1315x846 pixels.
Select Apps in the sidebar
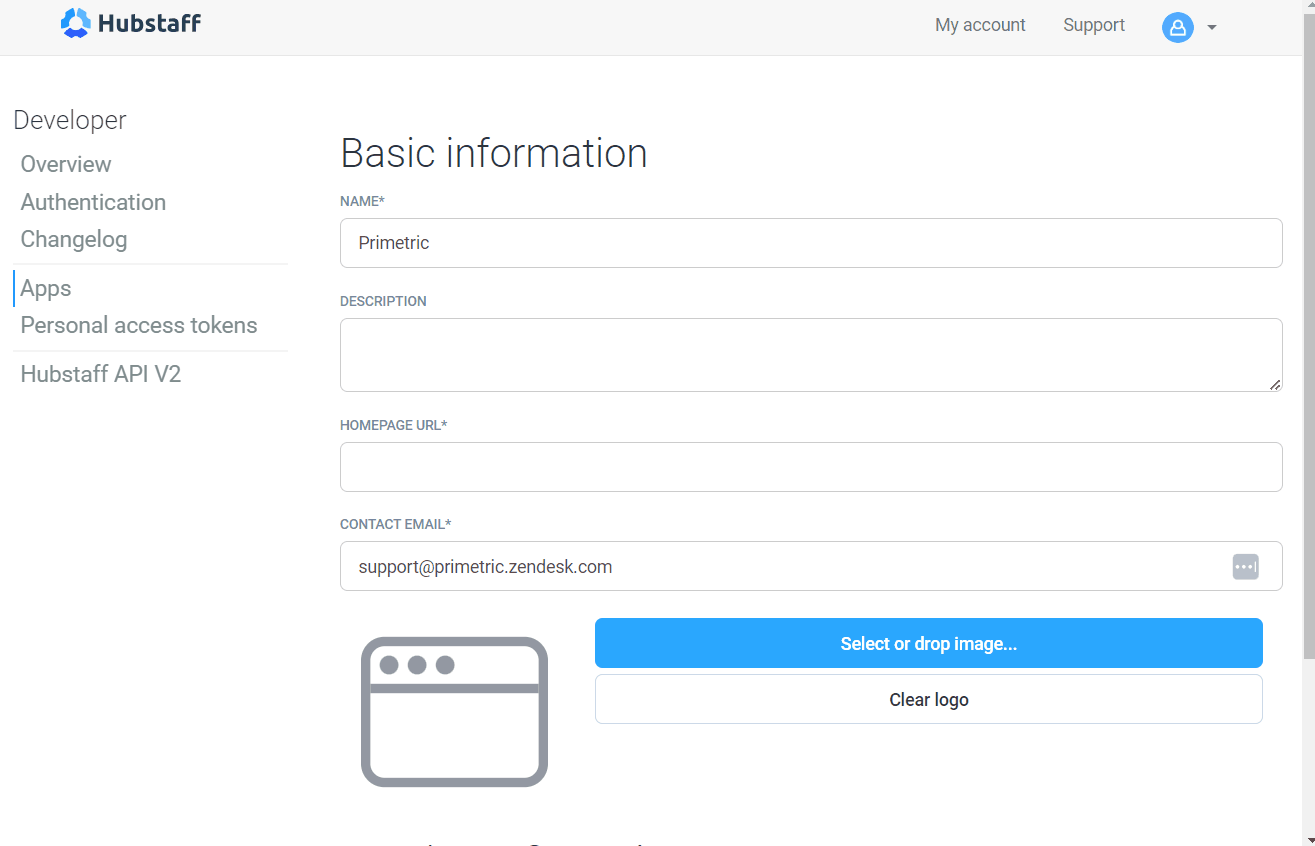46,288
